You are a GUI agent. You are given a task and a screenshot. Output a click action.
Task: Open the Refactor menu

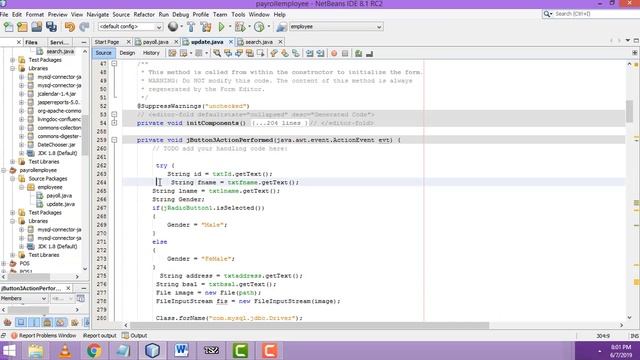click(x=144, y=14)
